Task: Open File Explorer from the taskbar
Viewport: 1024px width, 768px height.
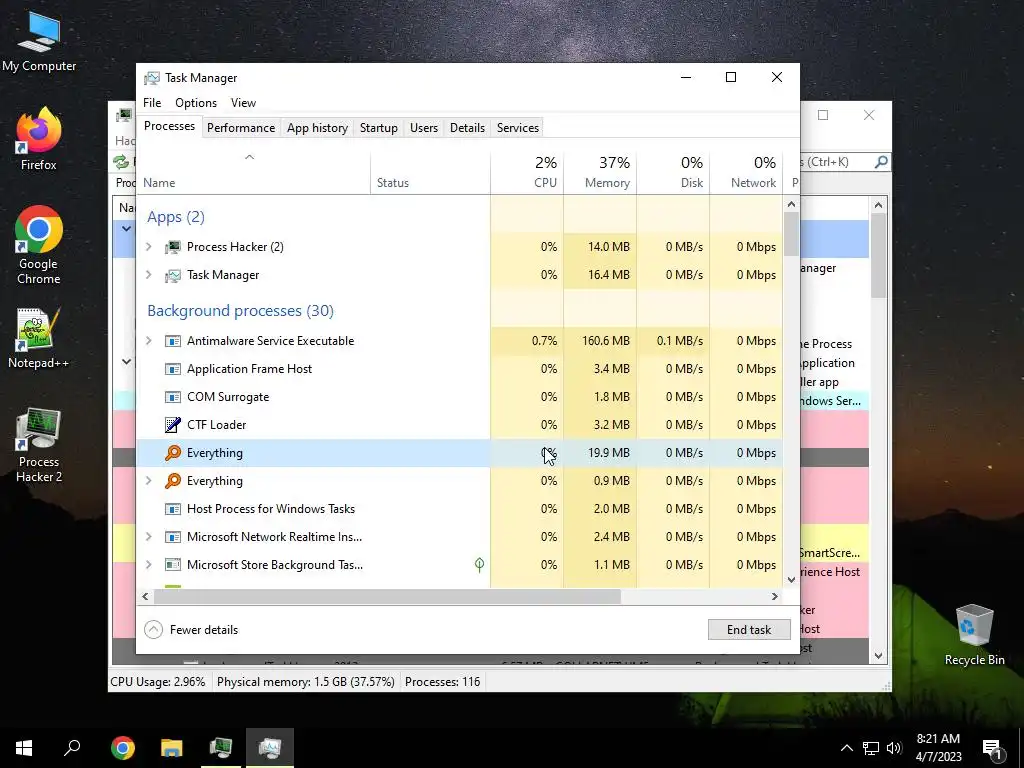Action: (172, 748)
